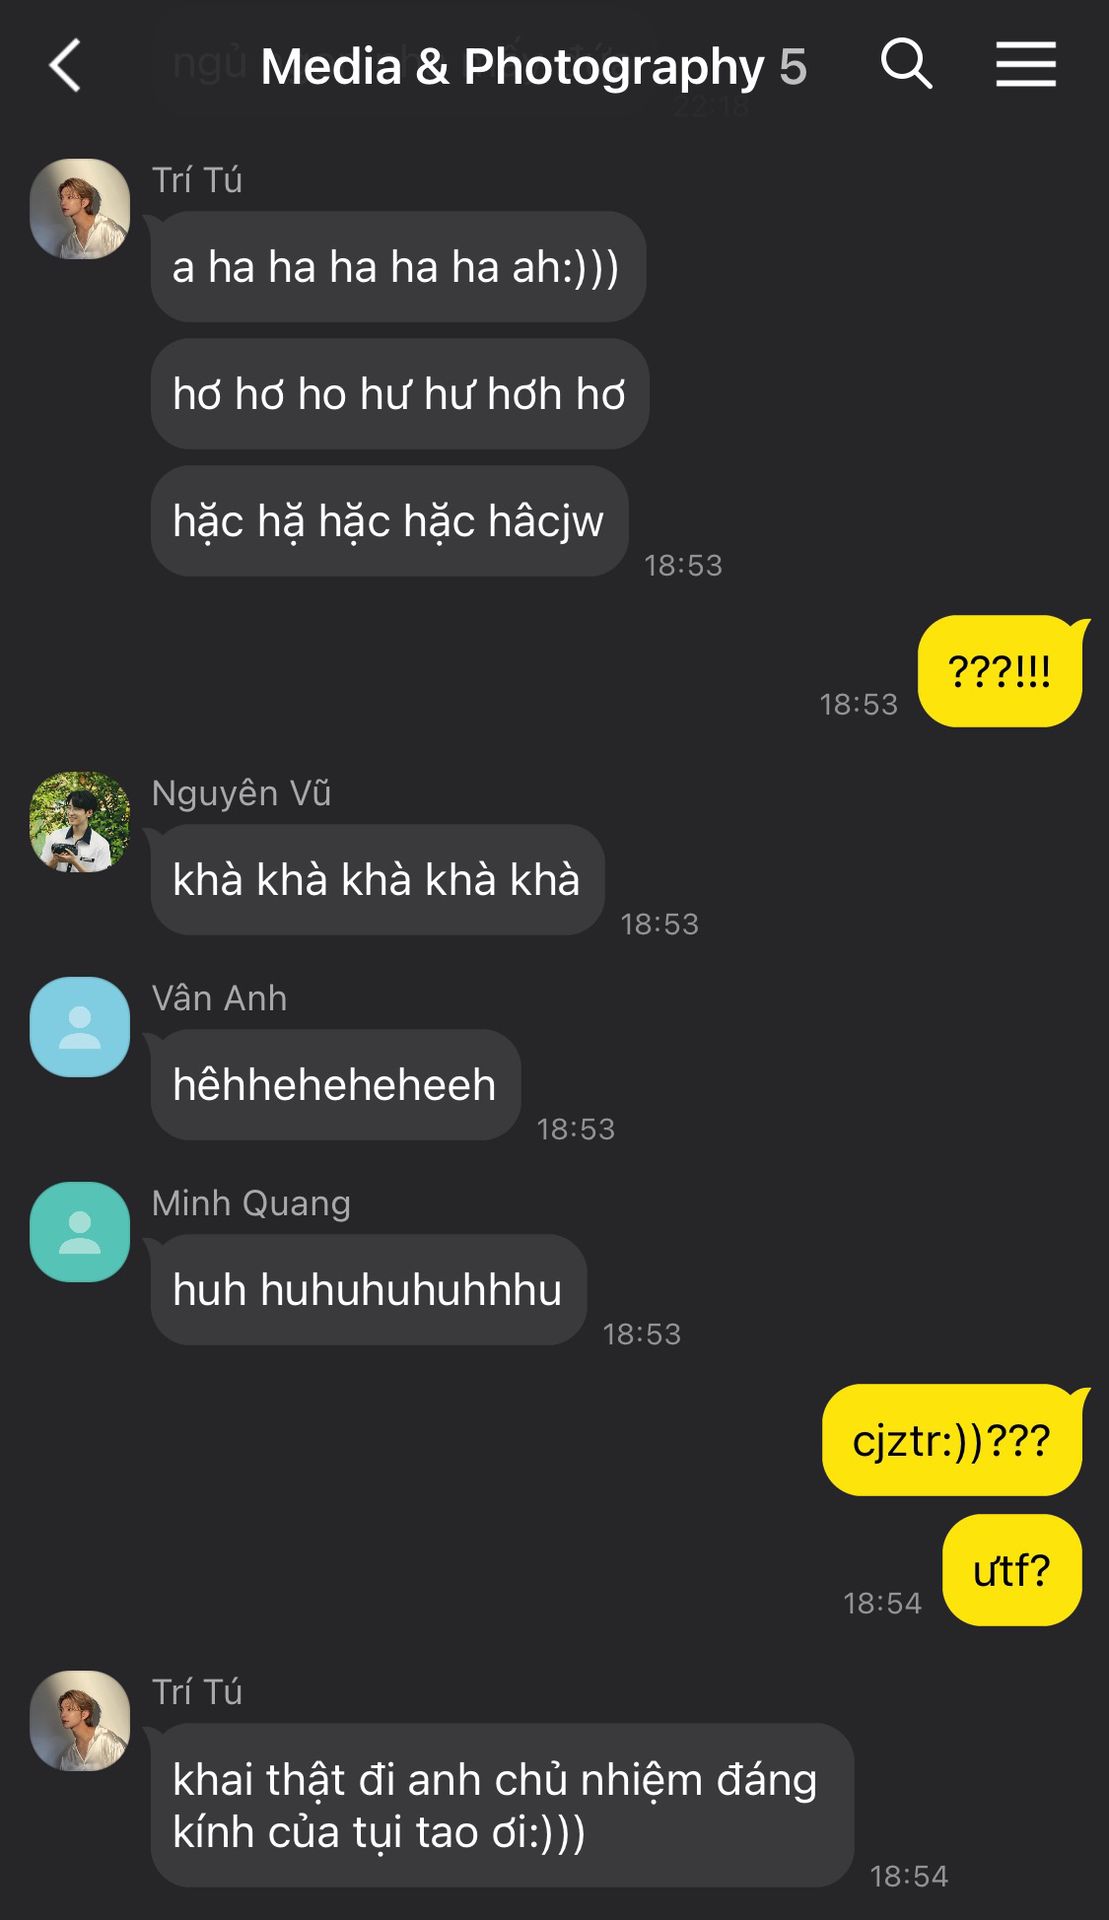Tap the Nguyên Vũ sender name

[241, 793]
